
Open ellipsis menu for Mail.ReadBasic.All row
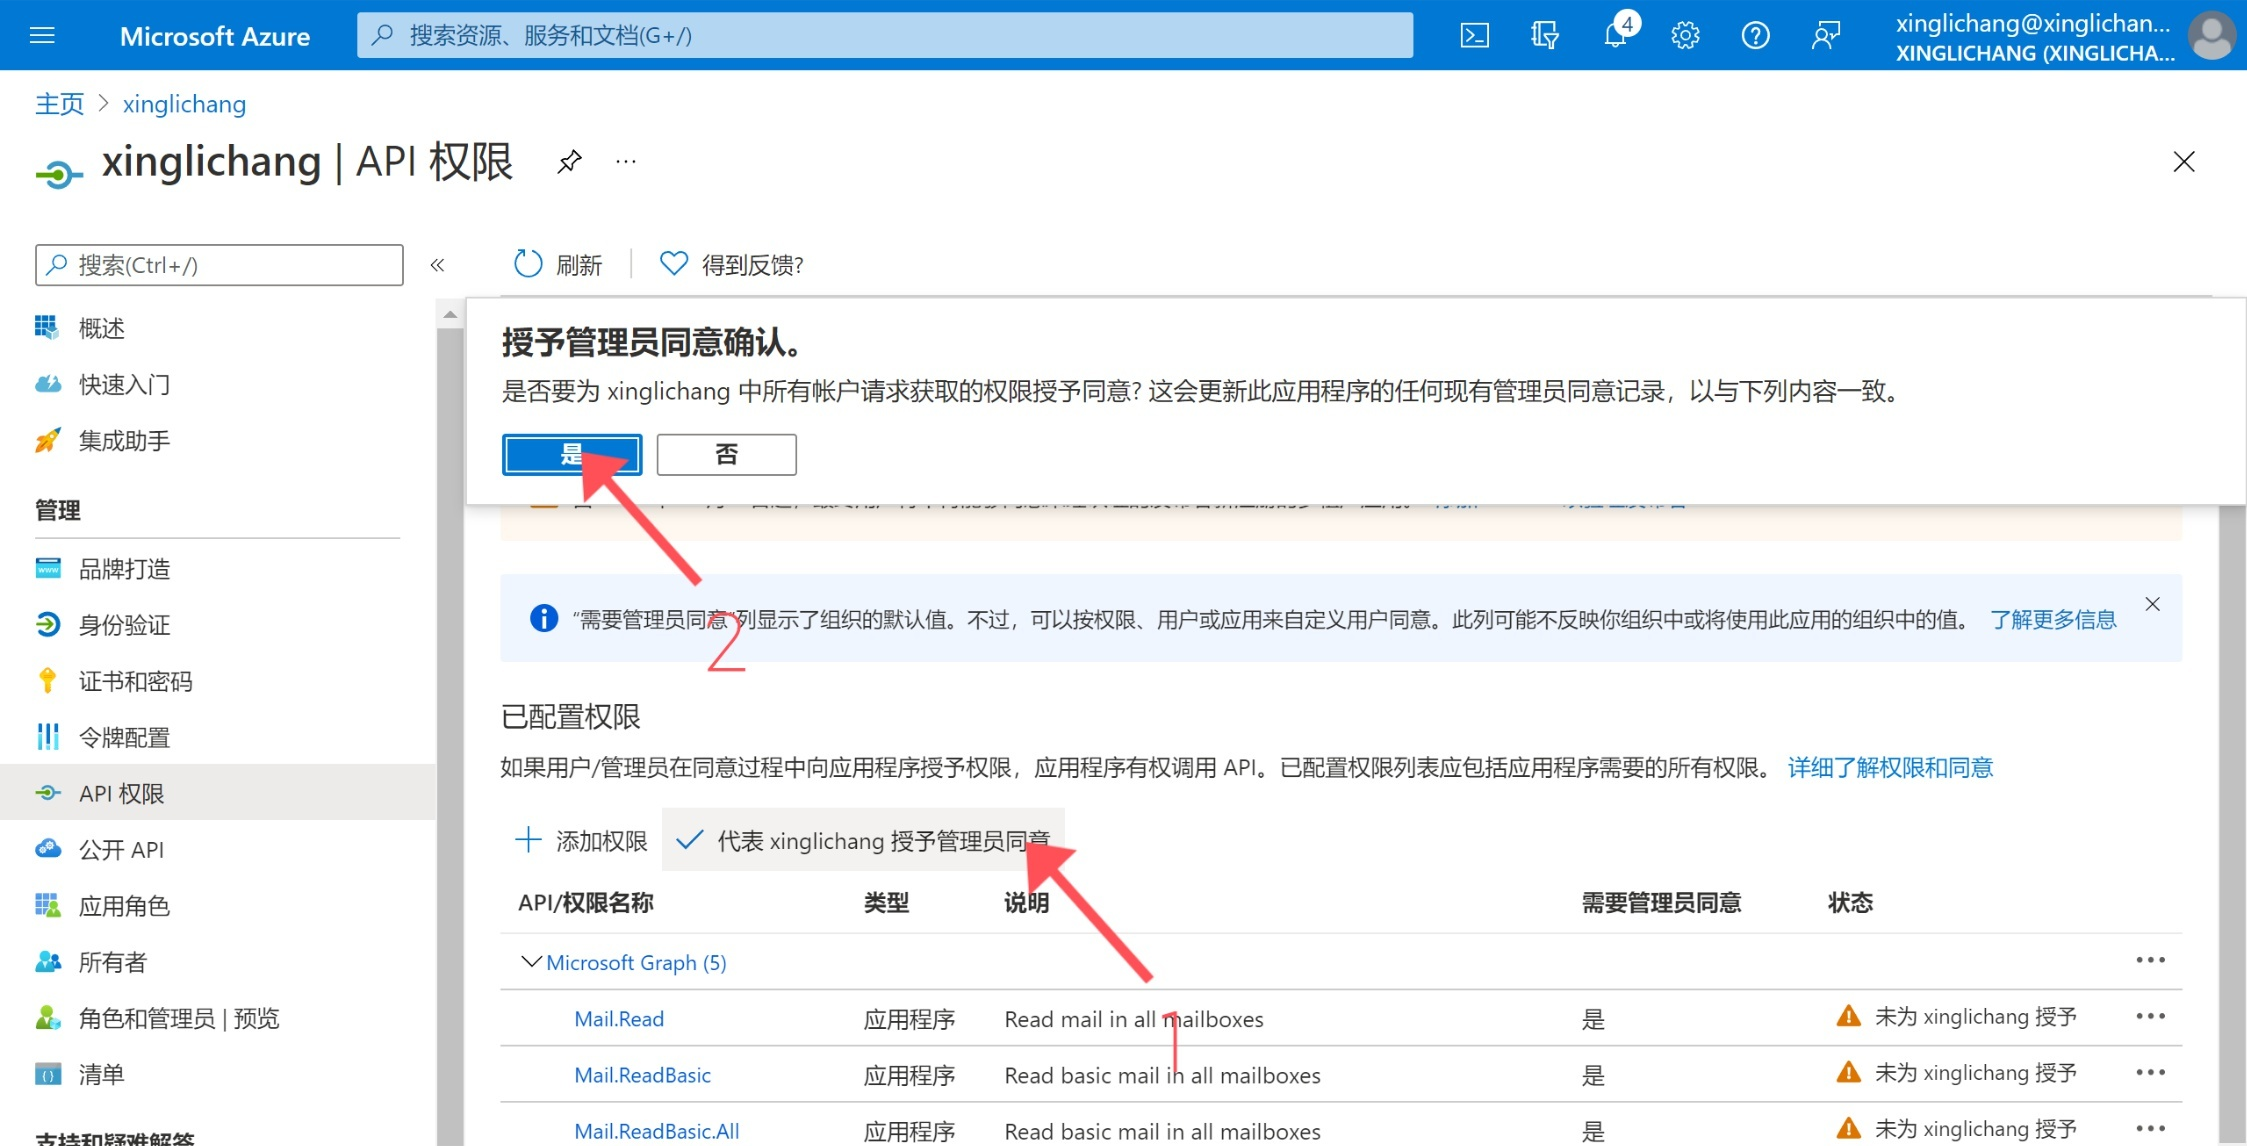tap(2150, 1128)
